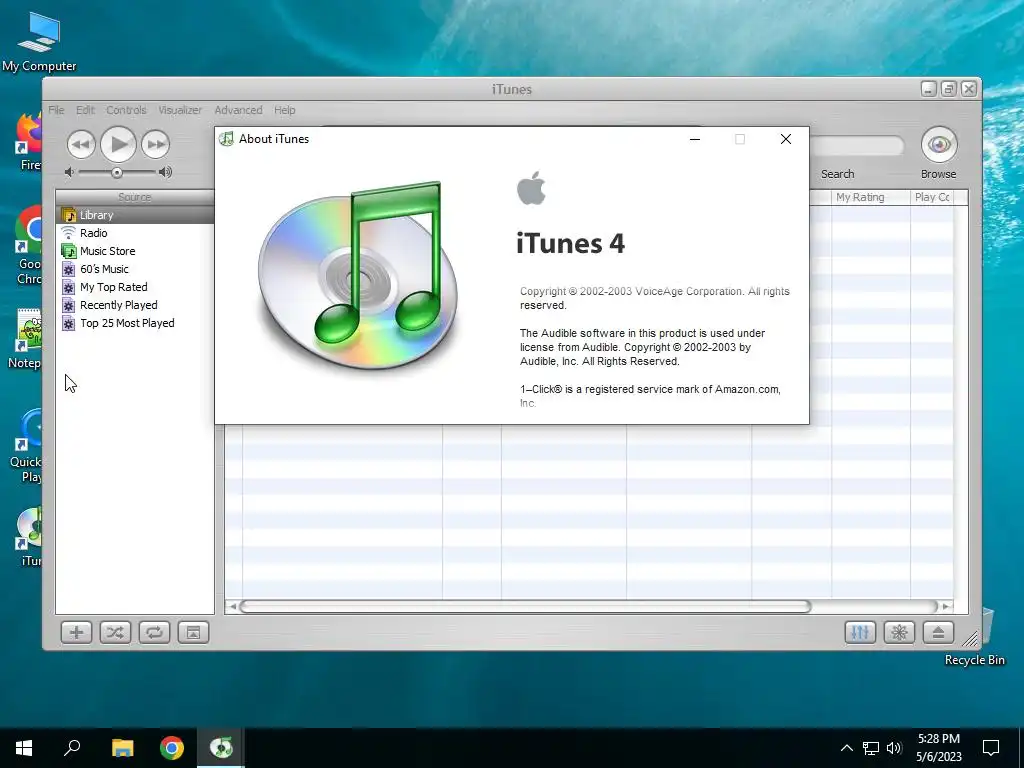Open taskbar search magnifier

[72, 748]
